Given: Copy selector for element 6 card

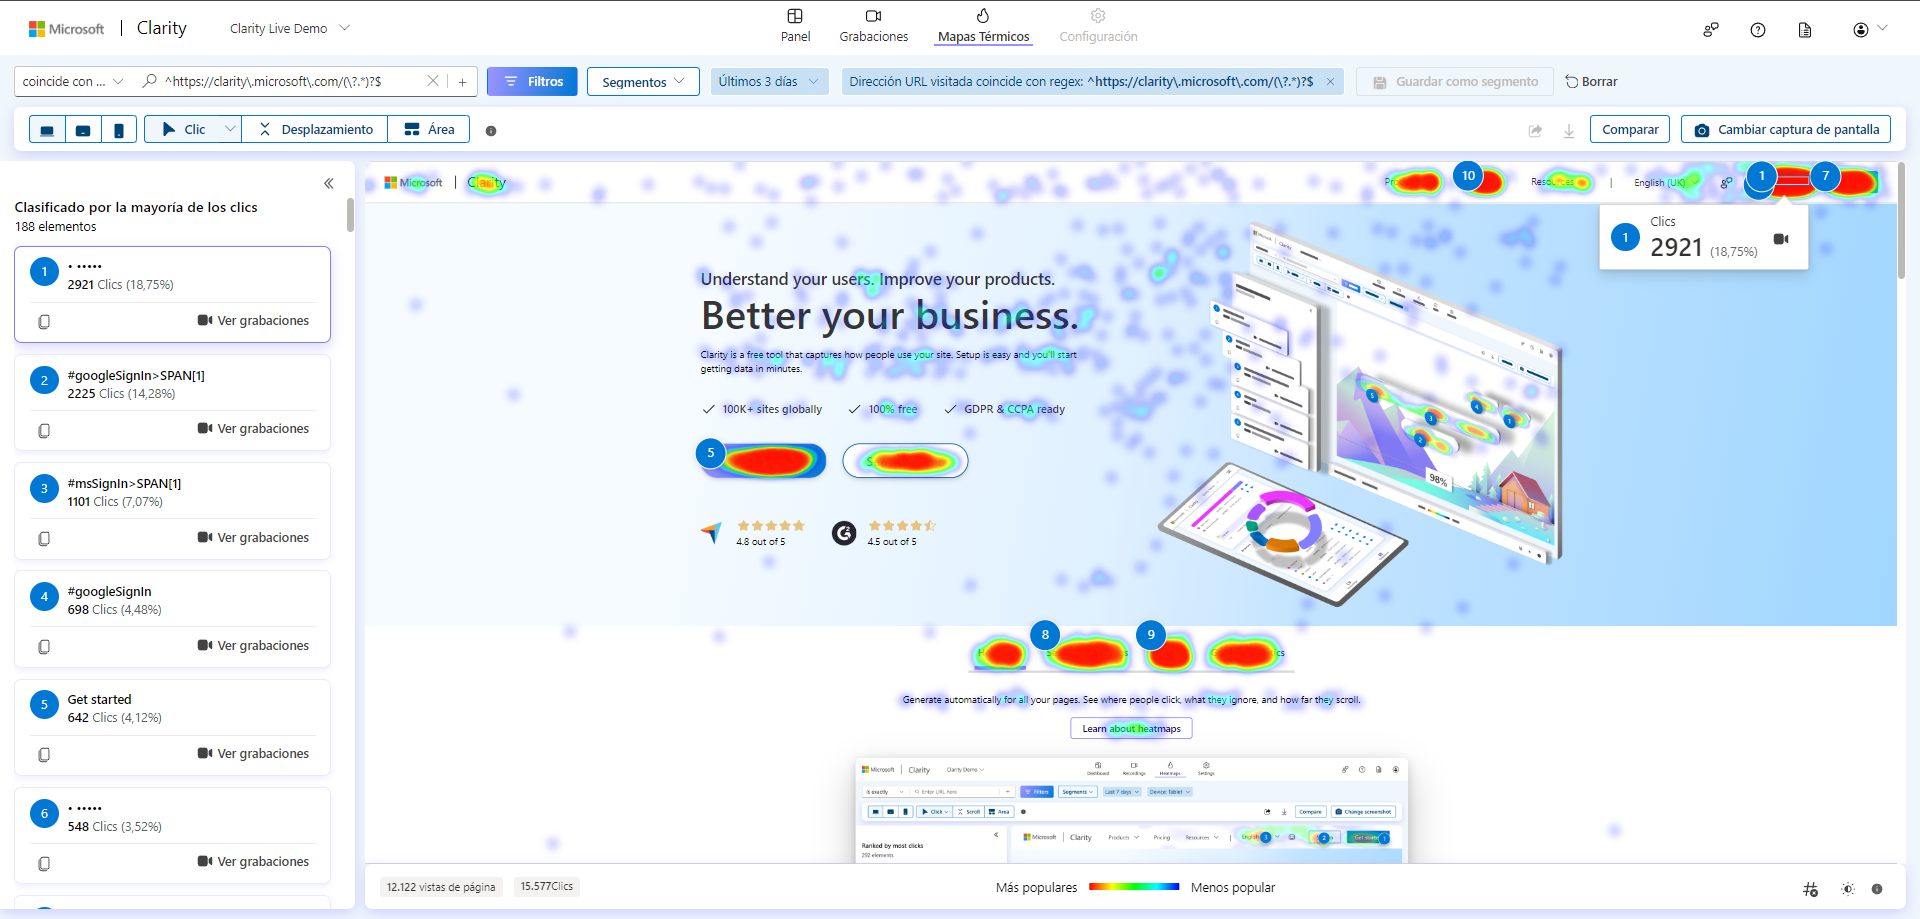Looking at the screenshot, I should pos(44,863).
